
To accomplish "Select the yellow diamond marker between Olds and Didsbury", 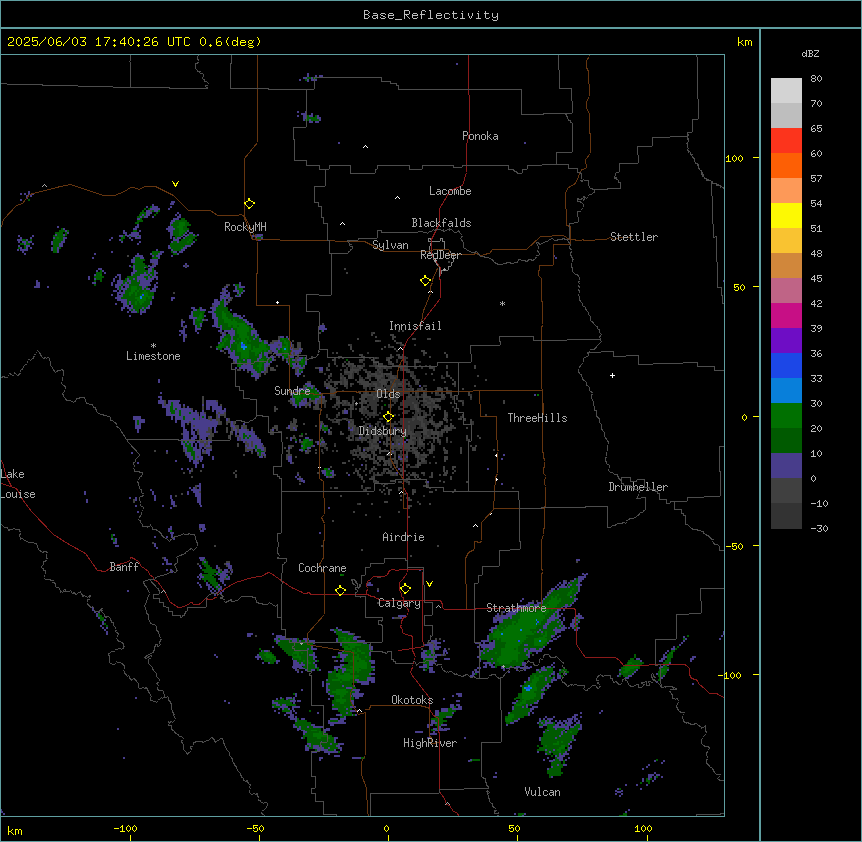I will tap(389, 417).
